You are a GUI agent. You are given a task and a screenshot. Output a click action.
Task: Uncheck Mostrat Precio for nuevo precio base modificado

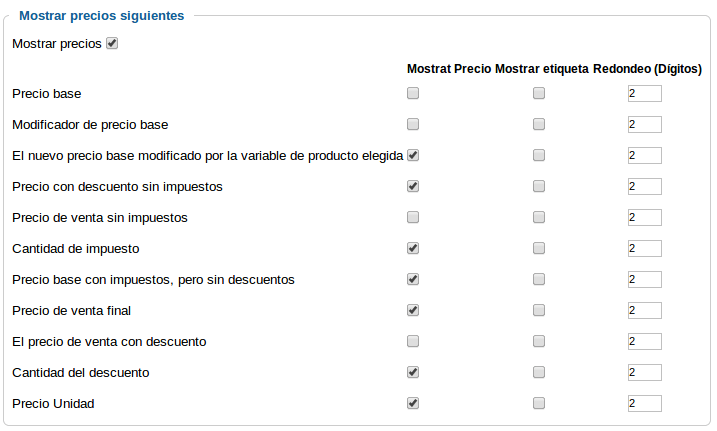click(413, 155)
